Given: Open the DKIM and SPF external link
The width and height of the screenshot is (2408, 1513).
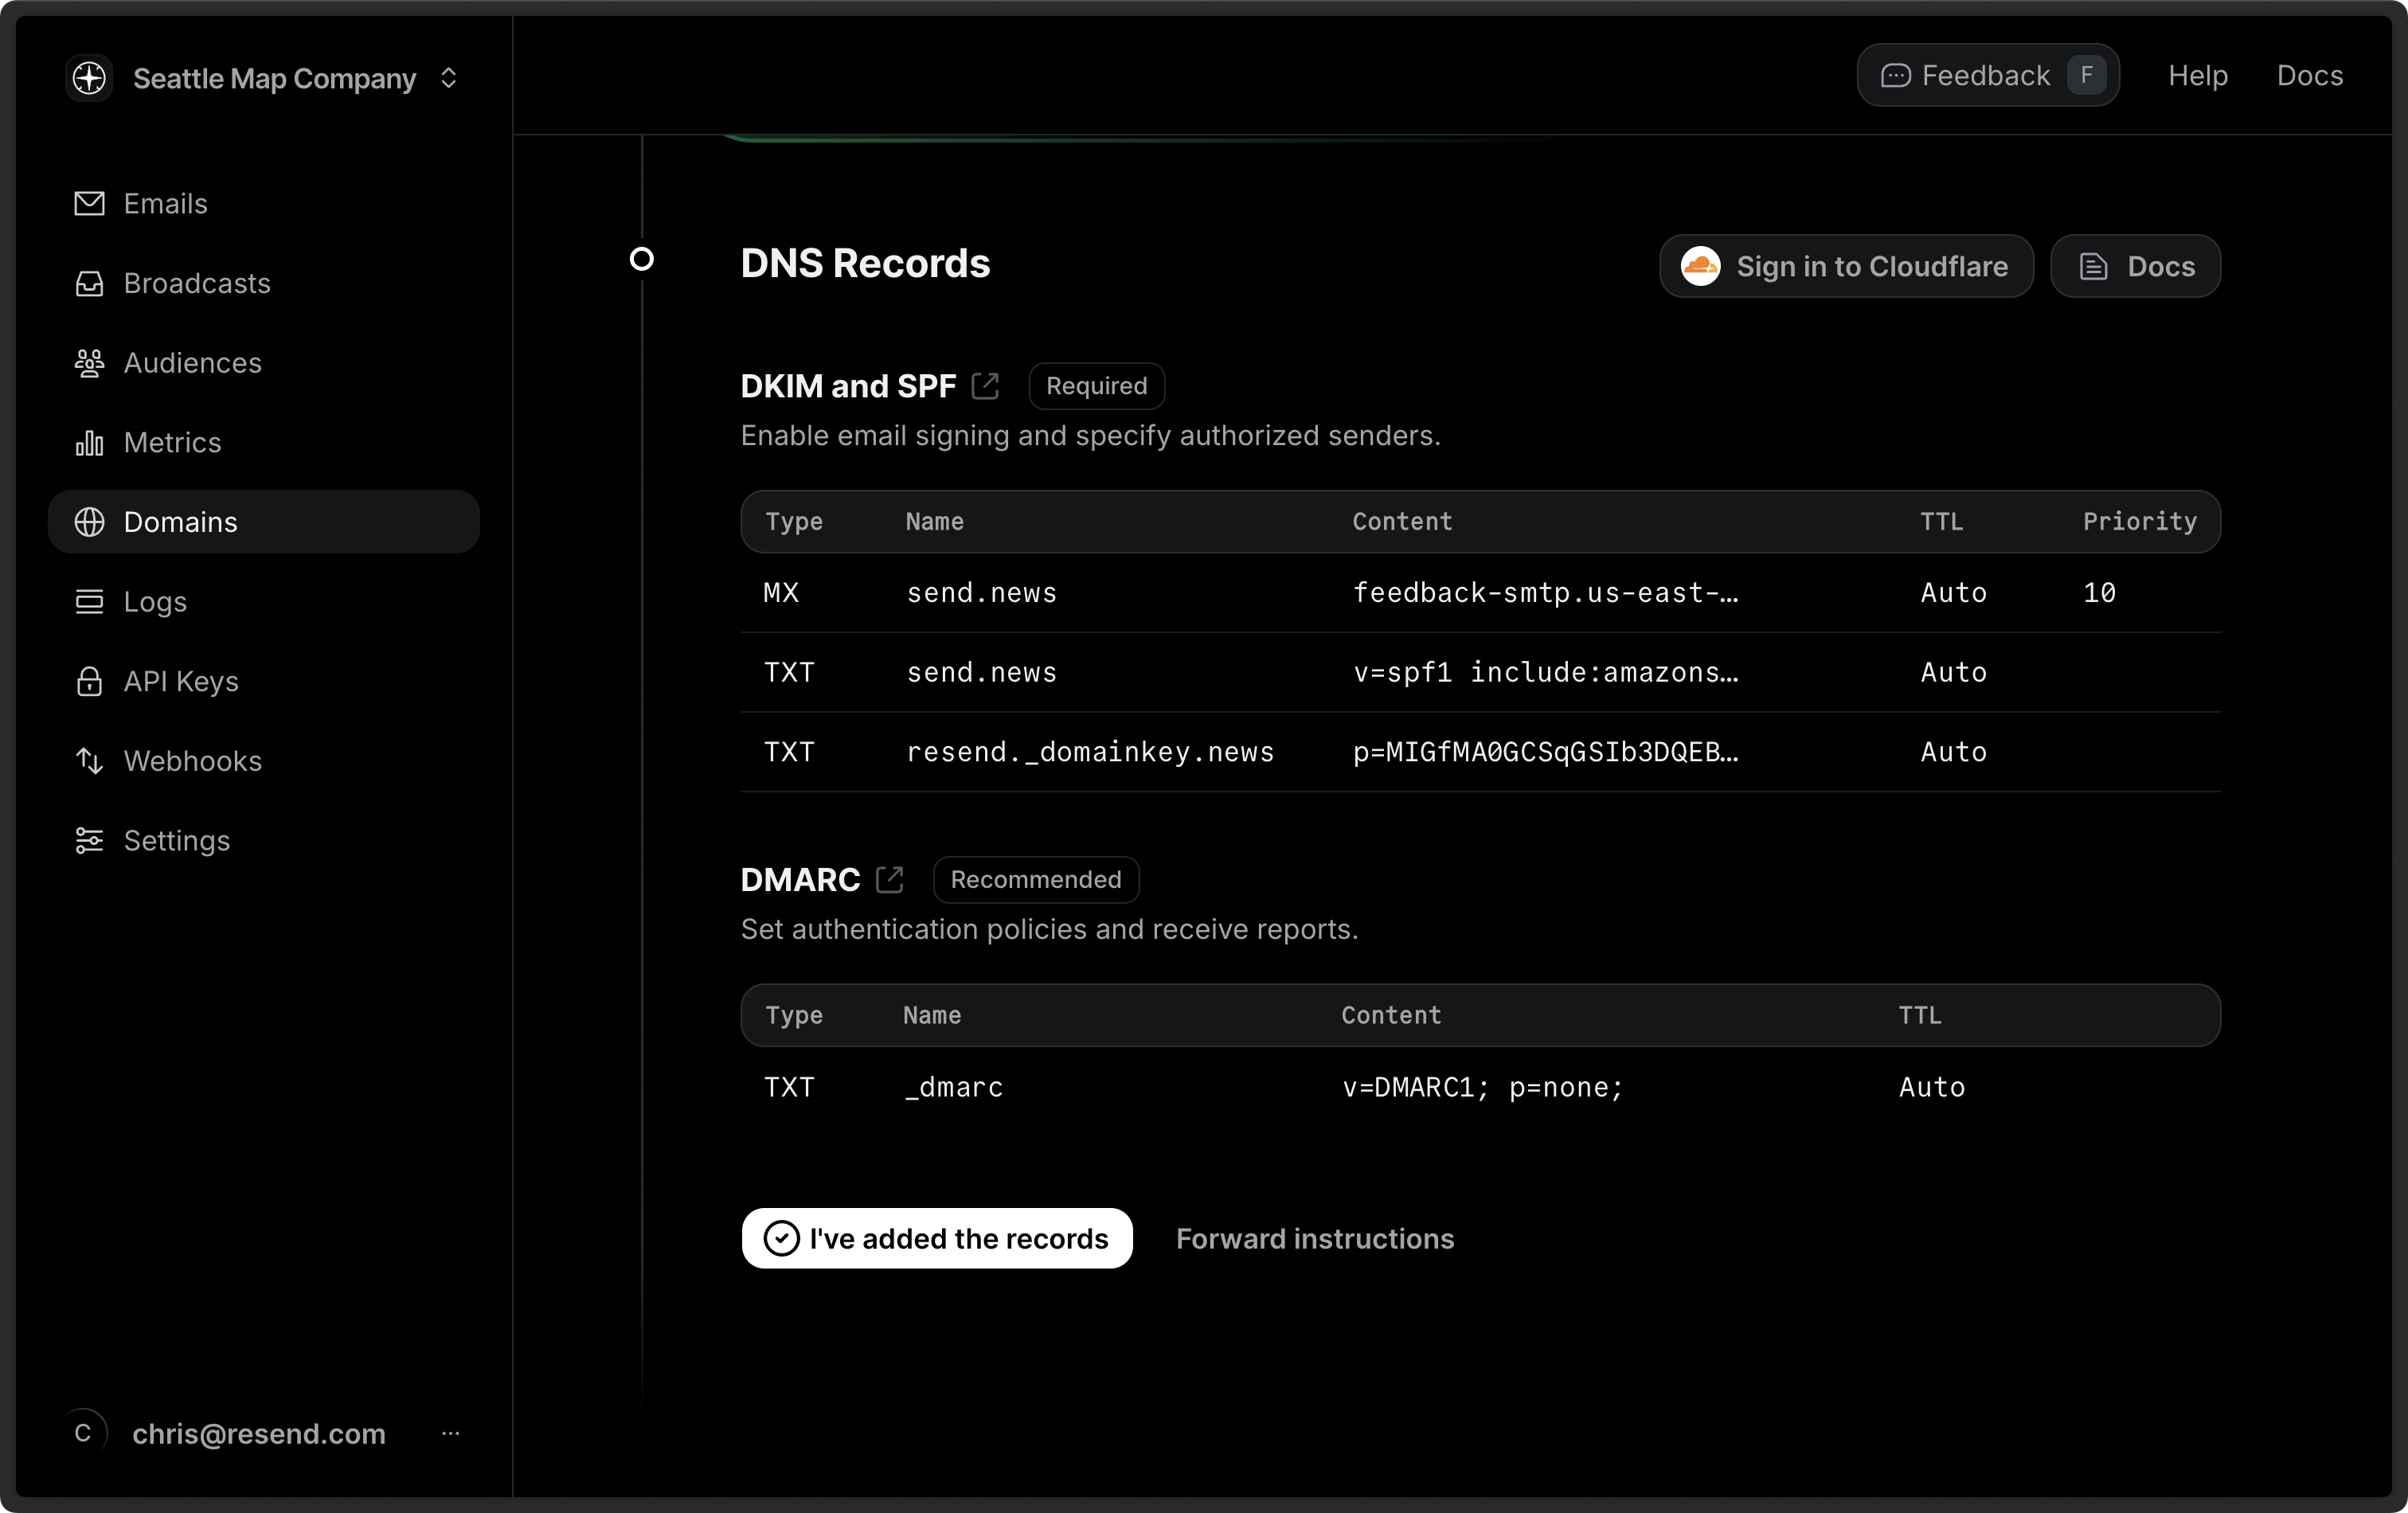Looking at the screenshot, I should click(986, 385).
